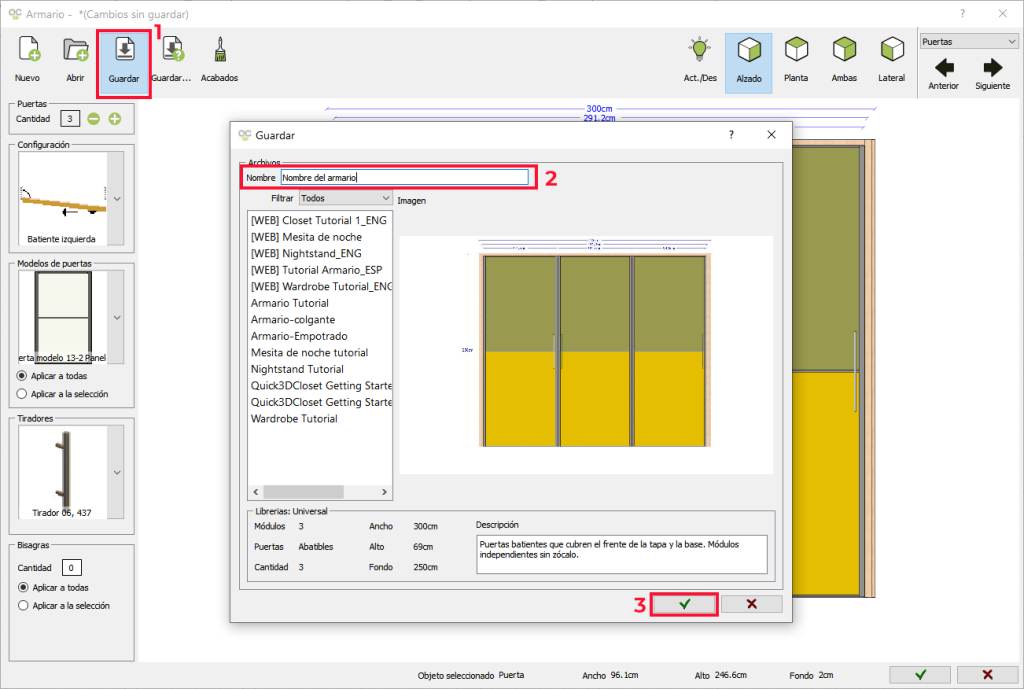Select Wardrobe Tutorial file
The height and width of the screenshot is (689, 1024).
(295, 419)
